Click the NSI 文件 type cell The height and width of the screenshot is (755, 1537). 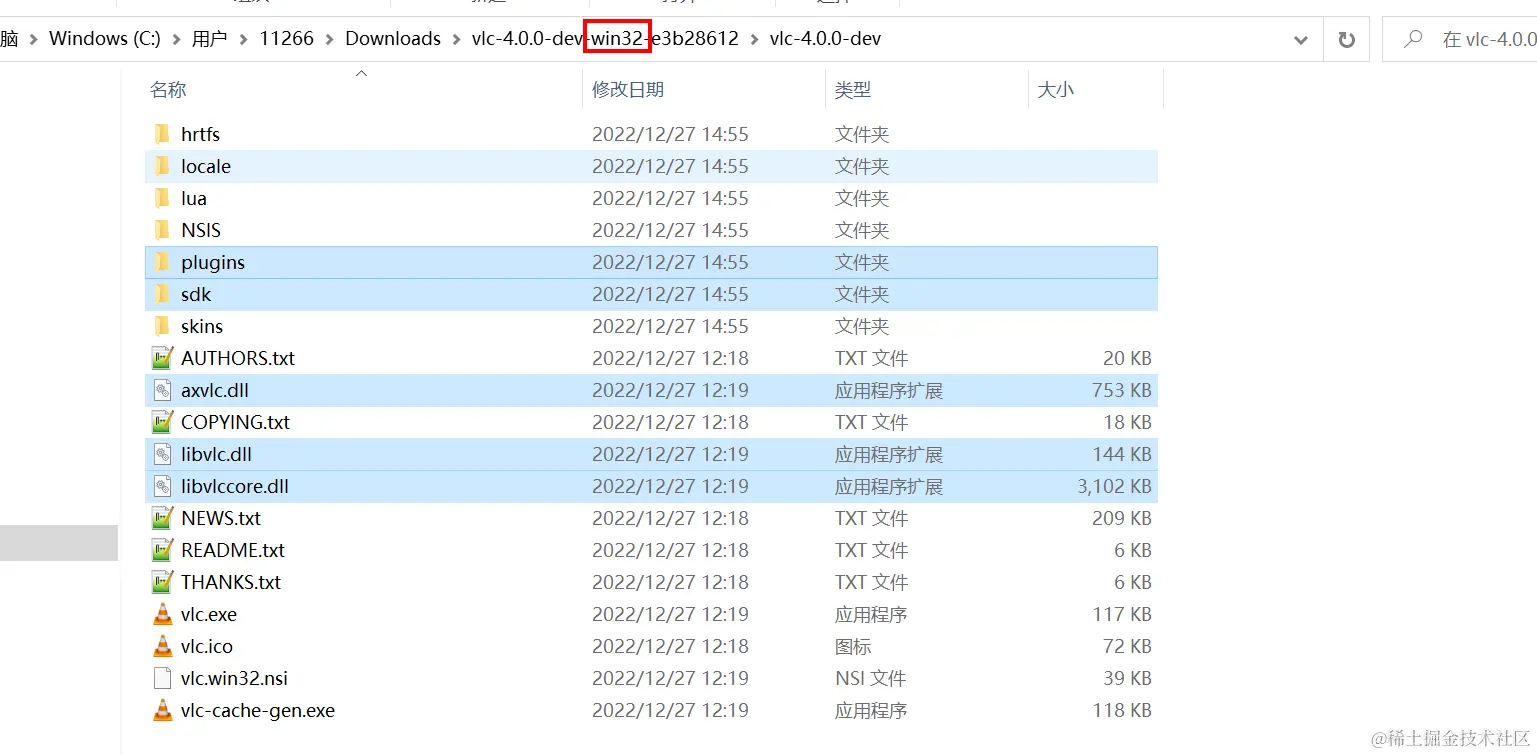tap(871, 678)
